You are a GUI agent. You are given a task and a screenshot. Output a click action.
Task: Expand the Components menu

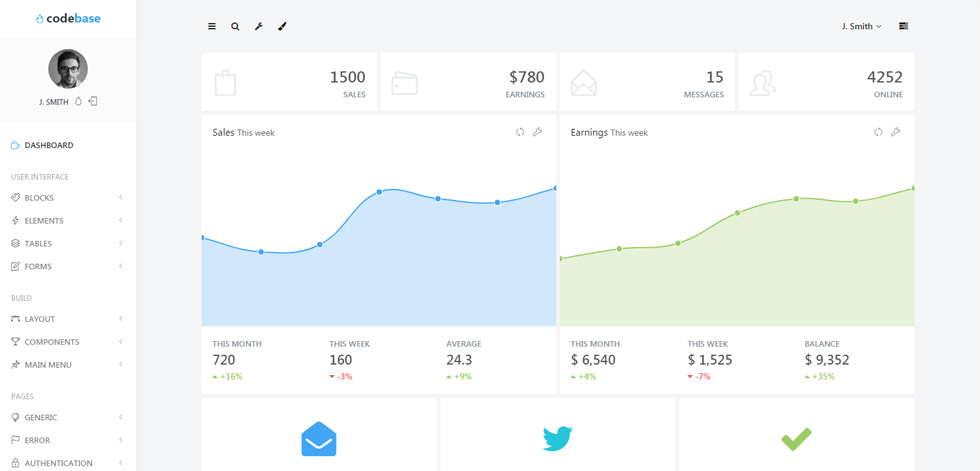68,342
